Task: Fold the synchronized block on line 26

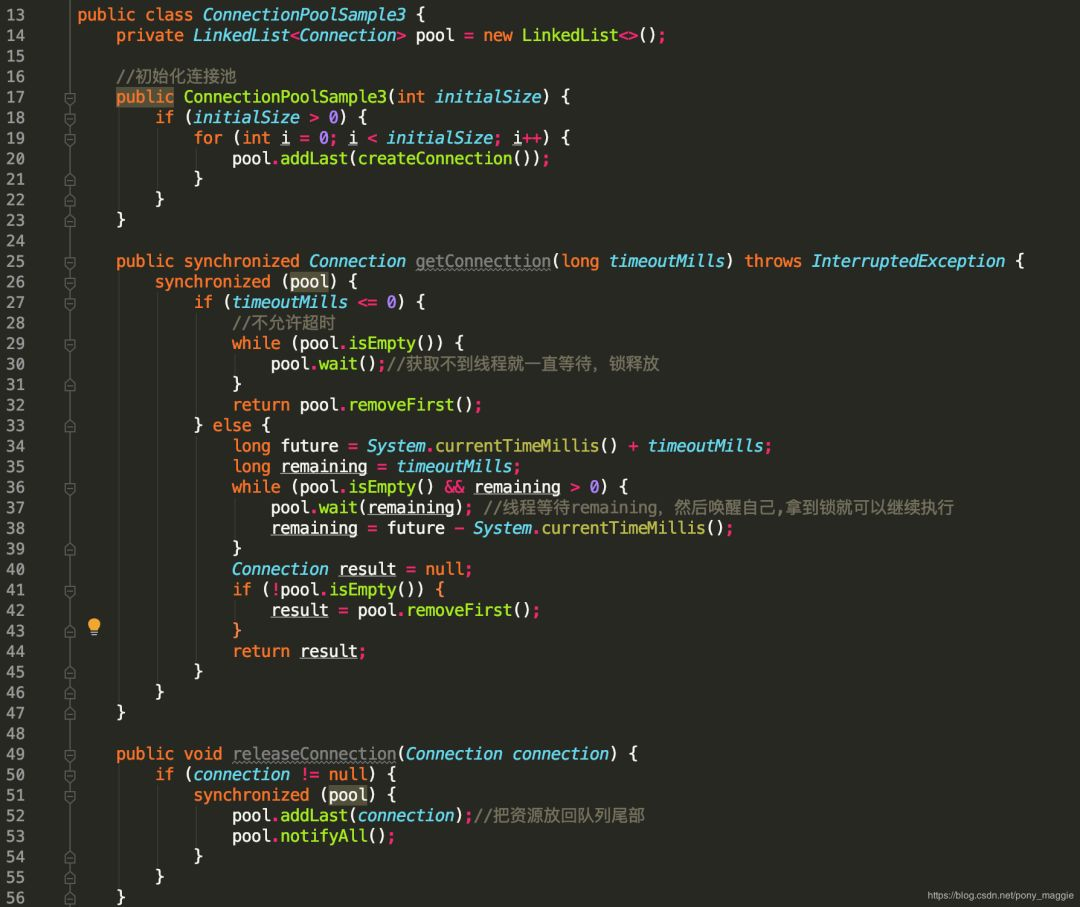Action: pos(70,282)
